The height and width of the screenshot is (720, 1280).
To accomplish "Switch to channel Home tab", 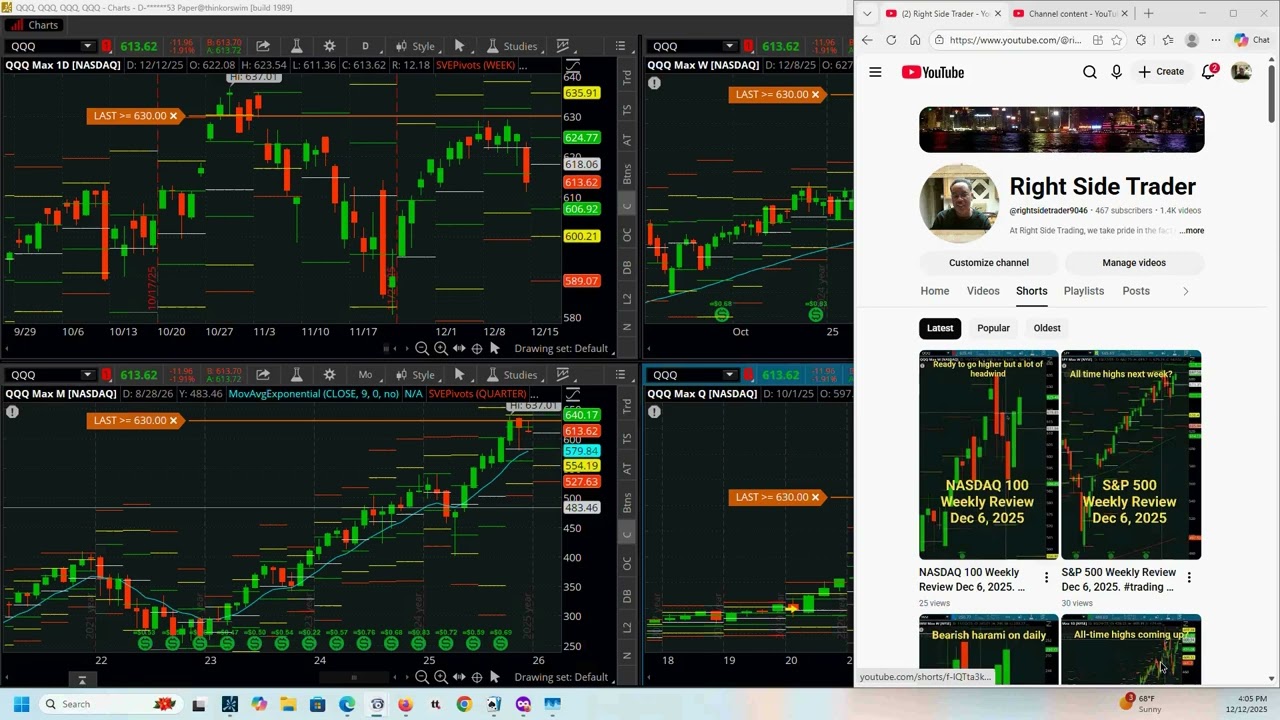I will (935, 291).
